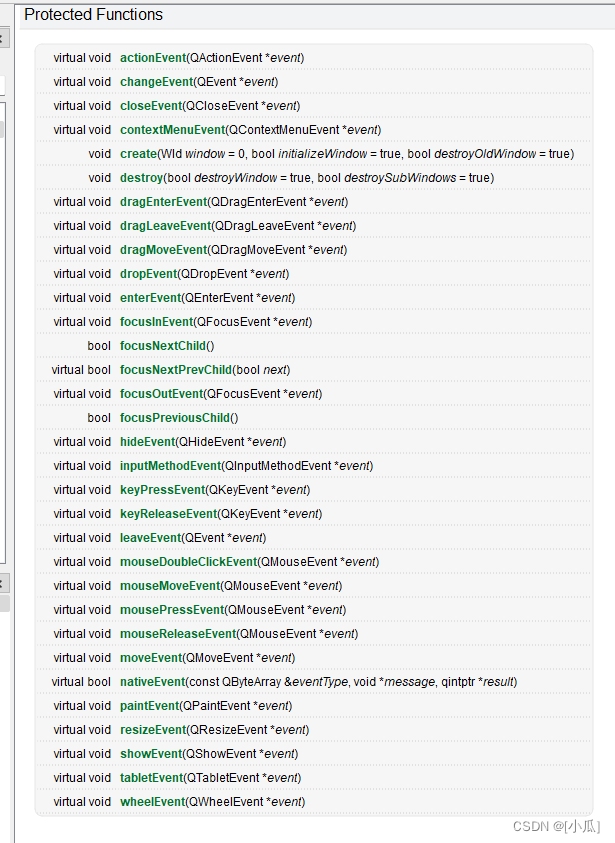615x843 pixels.
Task: Open the keyPressEvent function link
Action: (x=162, y=490)
